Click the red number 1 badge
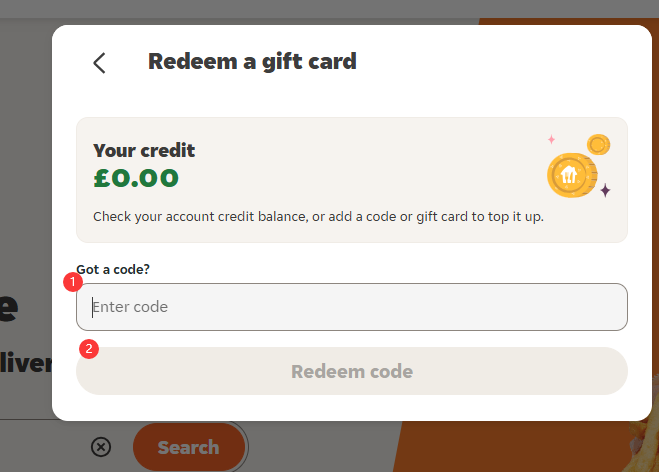Image resolution: width=659 pixels, height=472 pixels. pyautogui.click(x=72, y=282)
